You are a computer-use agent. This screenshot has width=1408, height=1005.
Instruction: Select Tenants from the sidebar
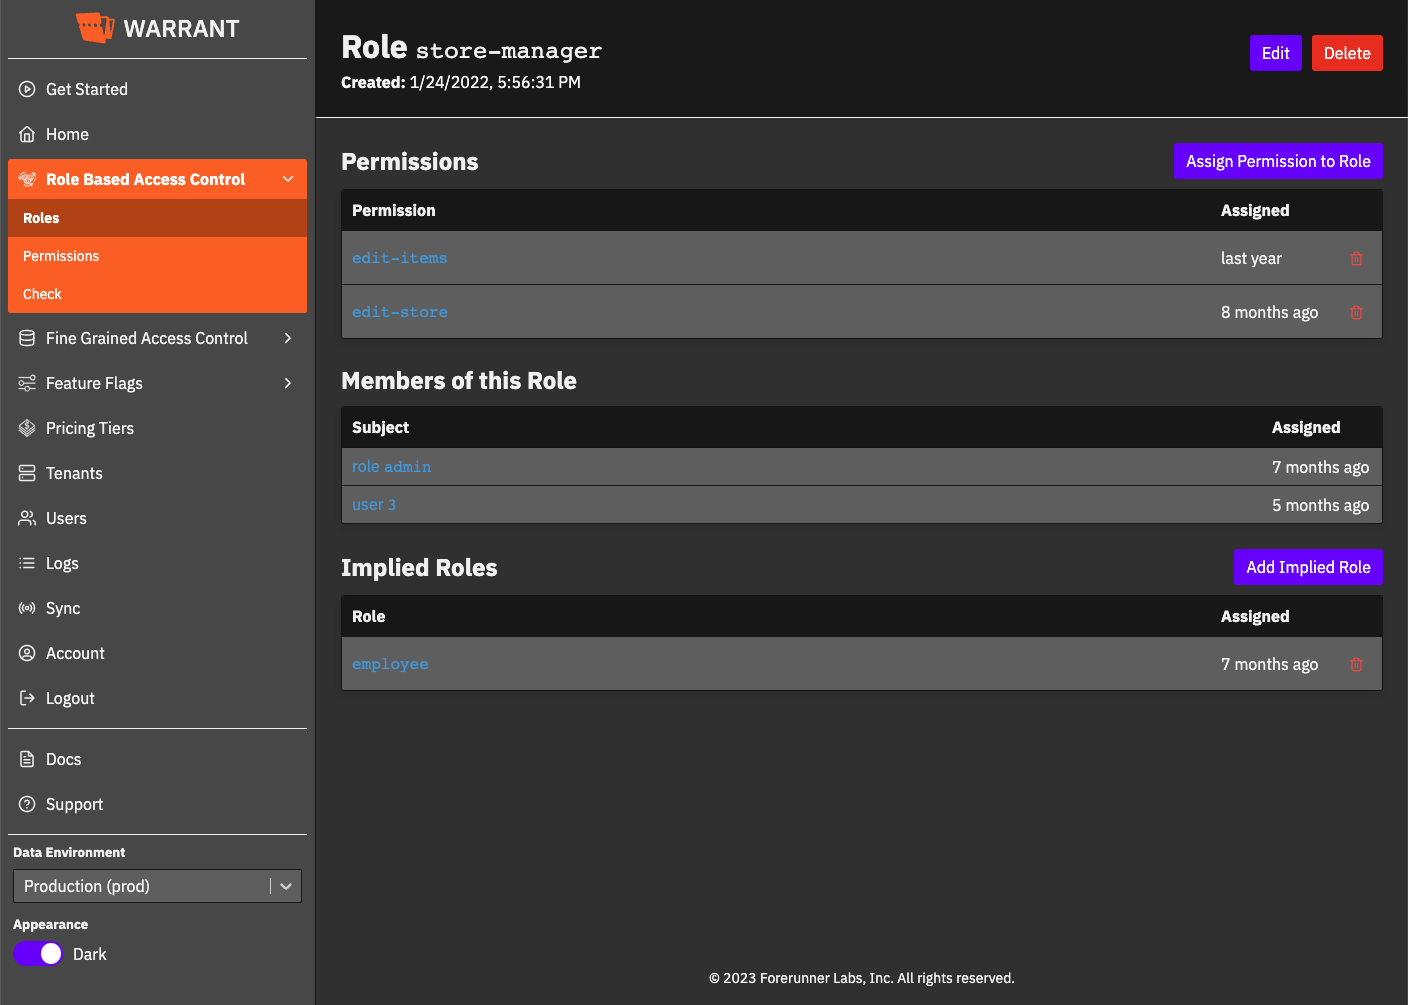click(x=74, y=474)
